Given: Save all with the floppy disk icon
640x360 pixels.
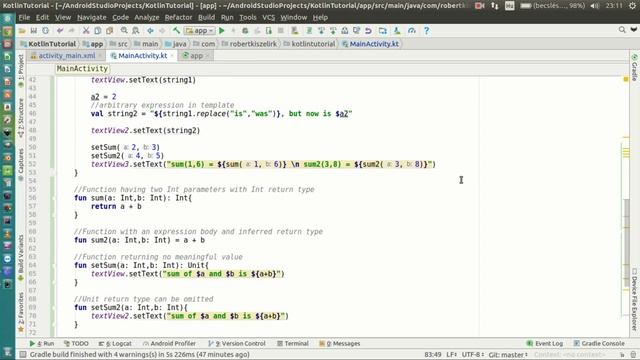Looking at the screenshot, I should pos(34,31).
